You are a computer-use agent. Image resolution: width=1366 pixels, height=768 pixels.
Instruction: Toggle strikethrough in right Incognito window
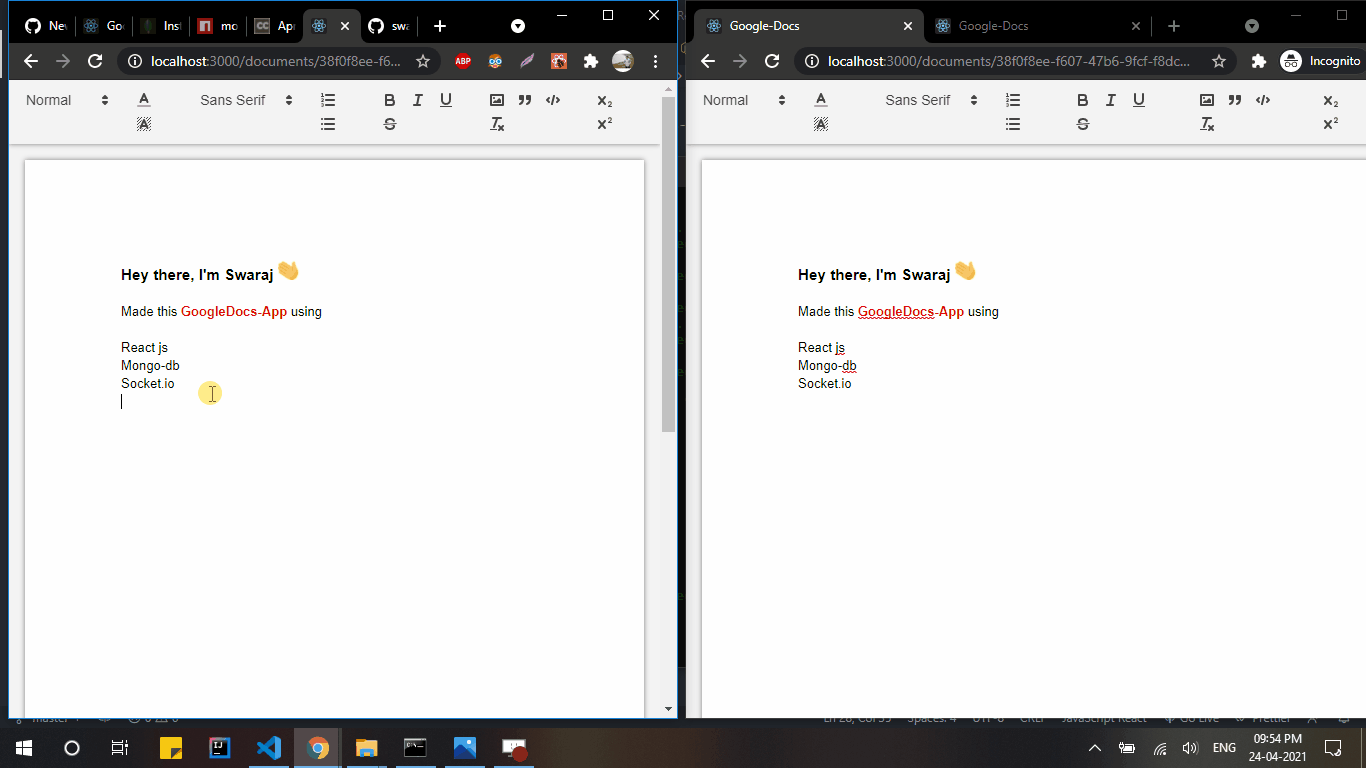(1083, 124)
